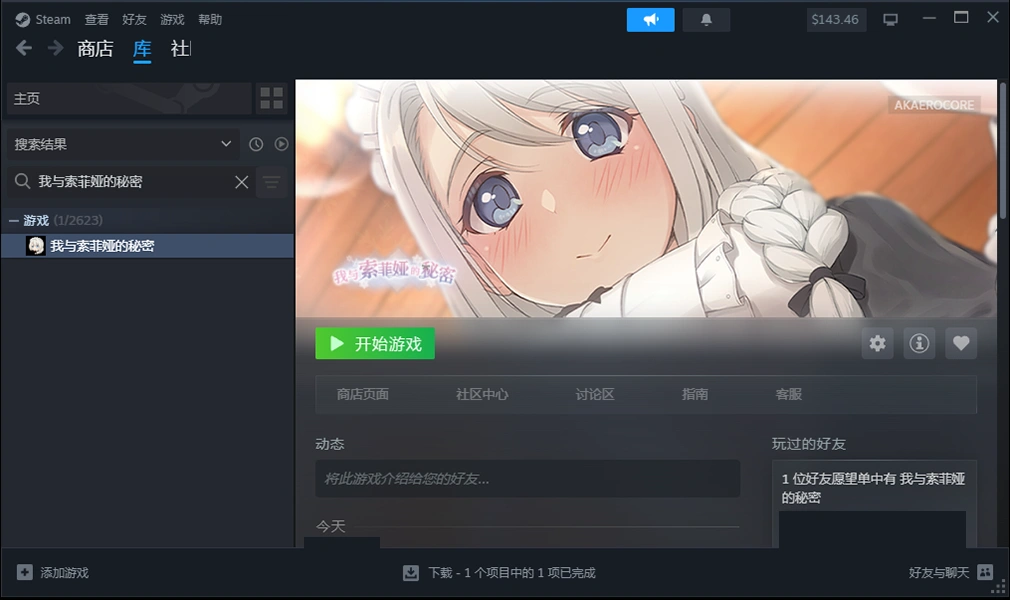
Task: Switch to the 库 tab
Action: point(142,49)
